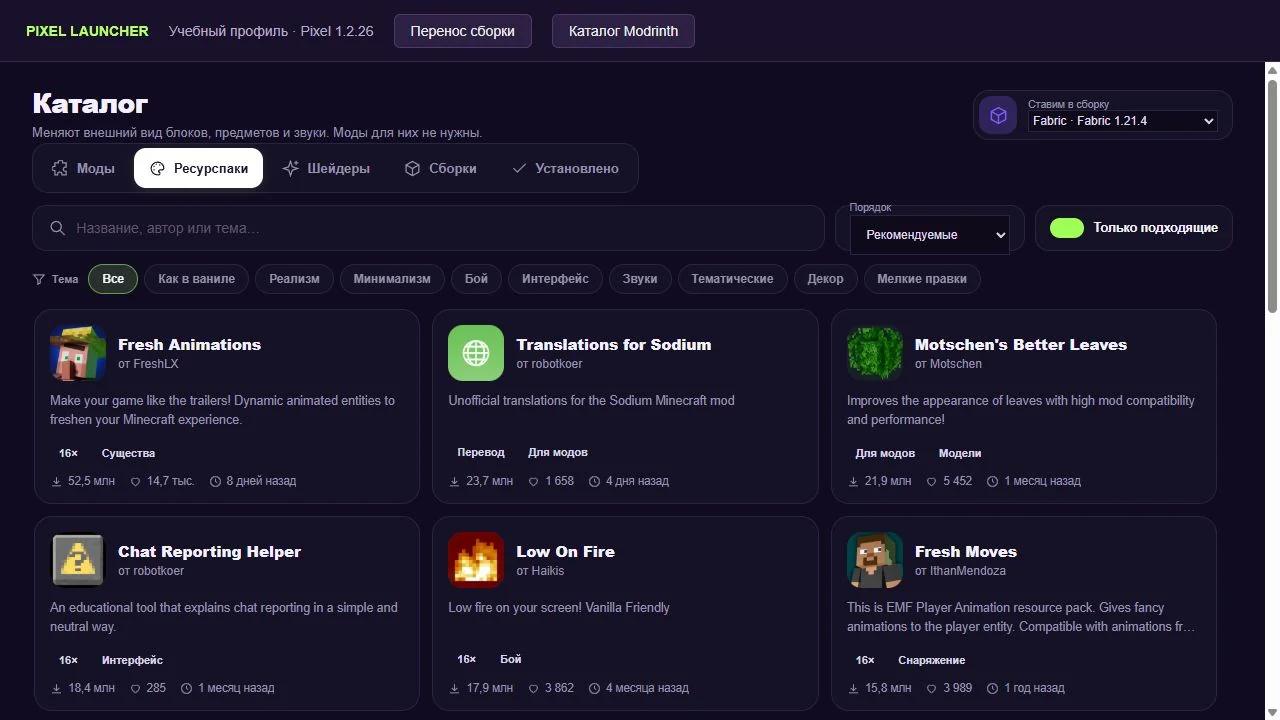Click the Translations for Sodium globe icon

coord(476,353)
